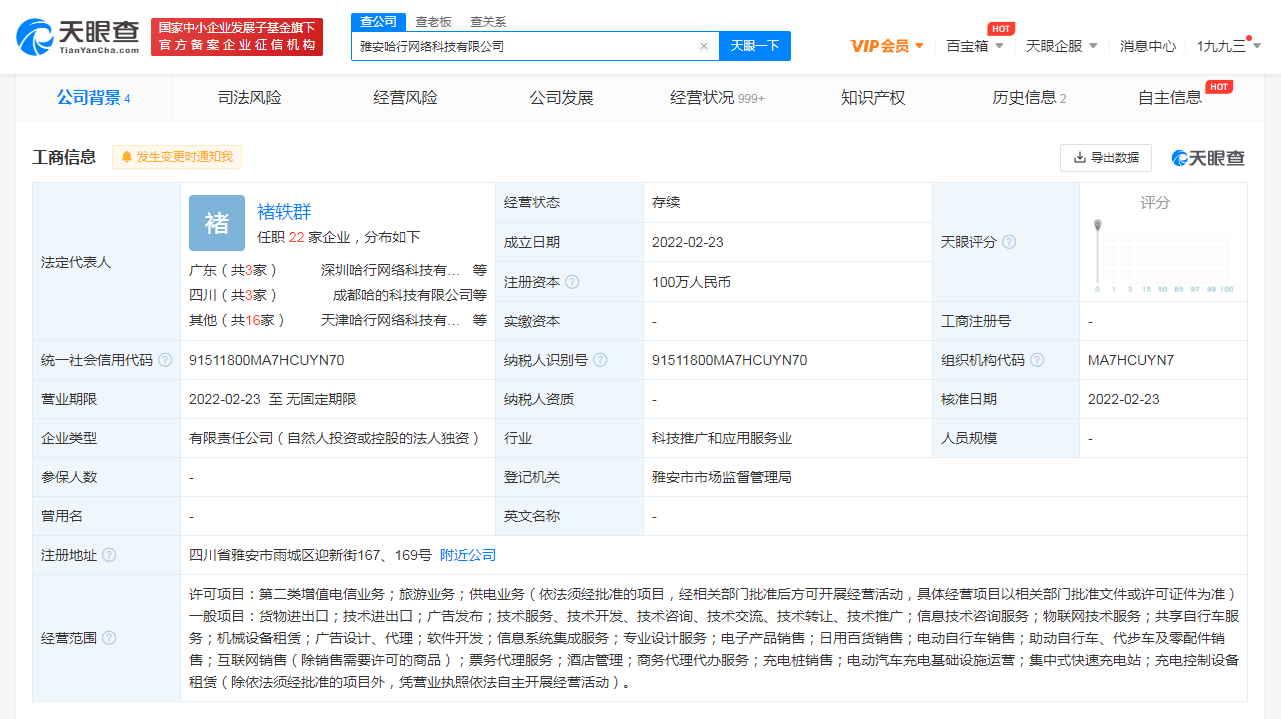
Task: Open legal representative 褚轶群 link
Action: 285,212
